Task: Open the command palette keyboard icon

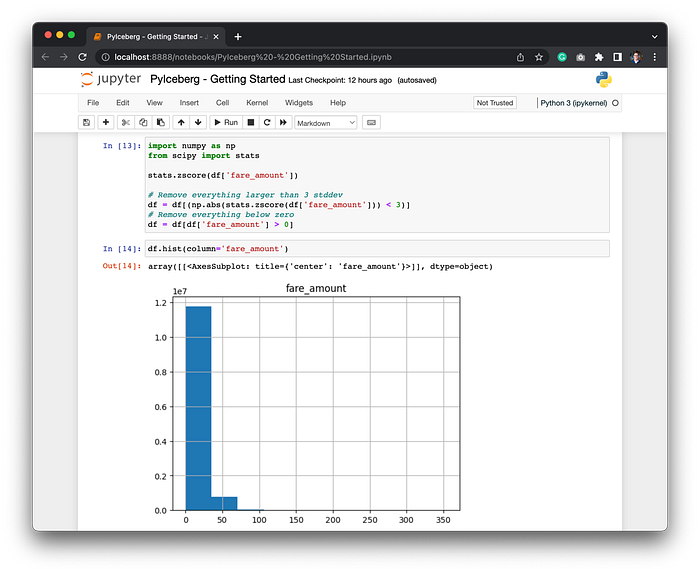Action: pos(371,122)
